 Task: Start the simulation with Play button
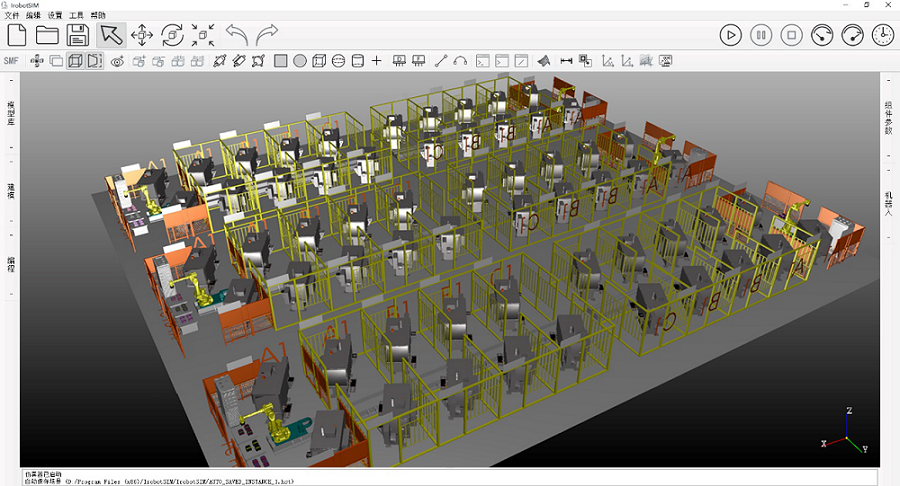[x=731, y=35]
